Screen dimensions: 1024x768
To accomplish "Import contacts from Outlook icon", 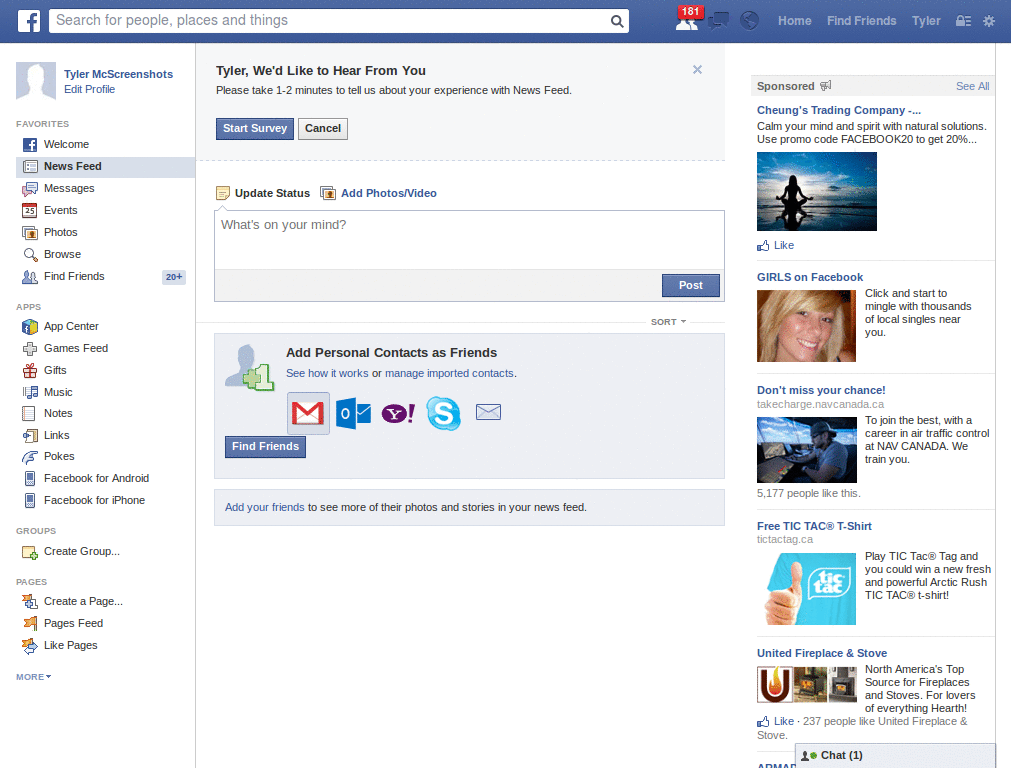I will [x=353, y=413].
